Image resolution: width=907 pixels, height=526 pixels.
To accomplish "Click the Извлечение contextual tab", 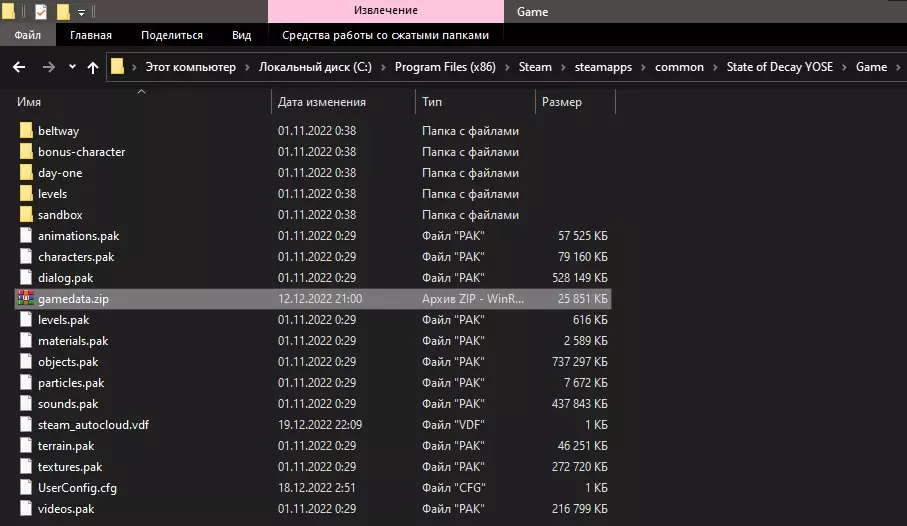I will coord(386,11).
